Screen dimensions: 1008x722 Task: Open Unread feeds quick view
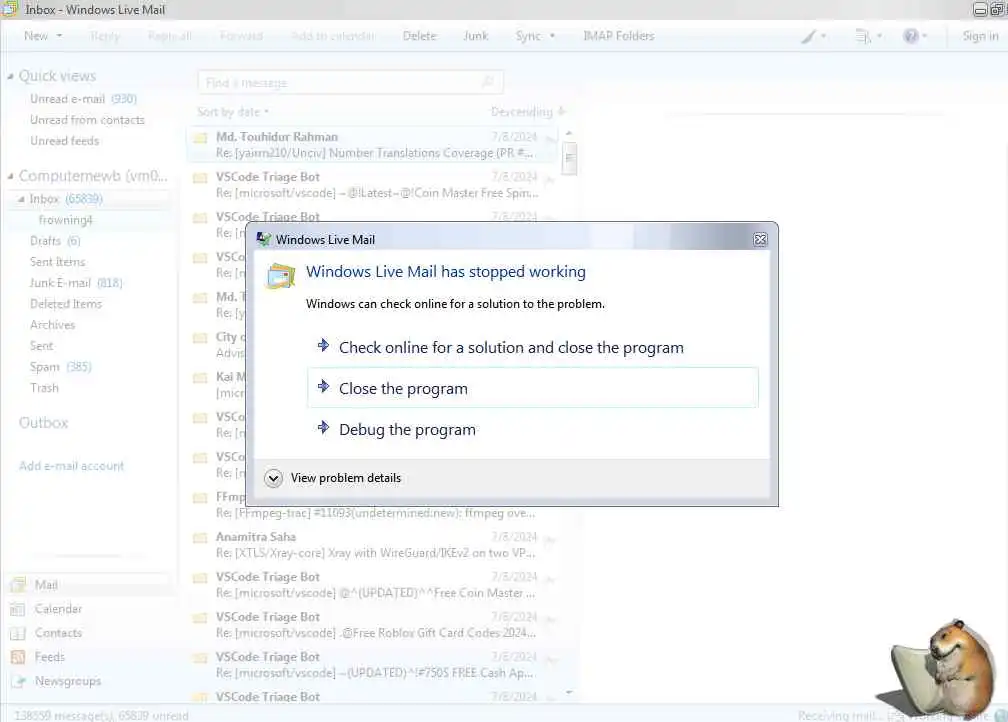[x=64, y=141]
